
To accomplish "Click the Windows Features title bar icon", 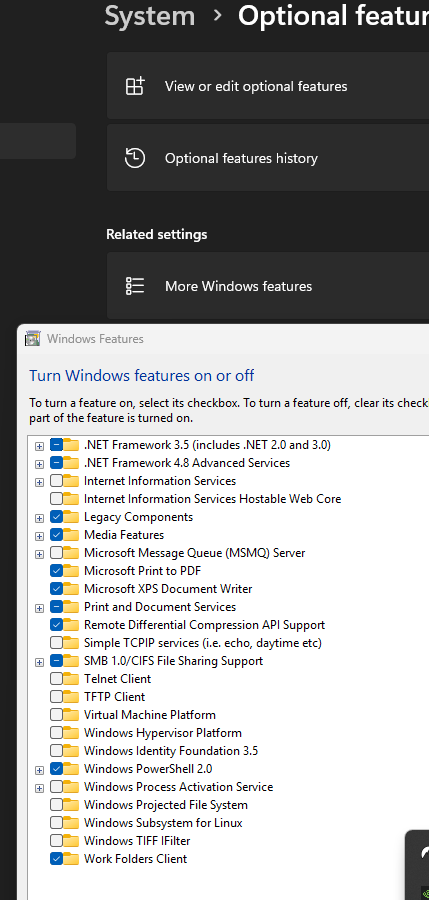I will coord(33,339).
